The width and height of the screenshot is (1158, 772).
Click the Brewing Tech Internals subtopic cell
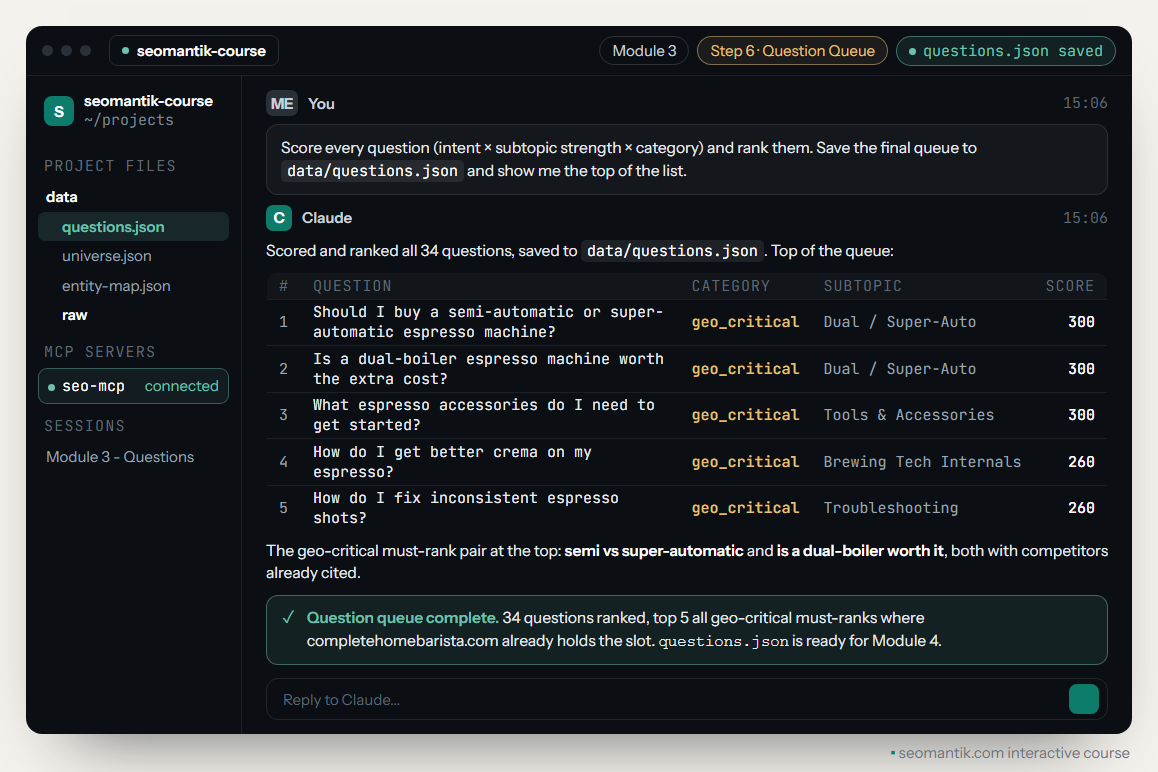[x=922, y=462]
